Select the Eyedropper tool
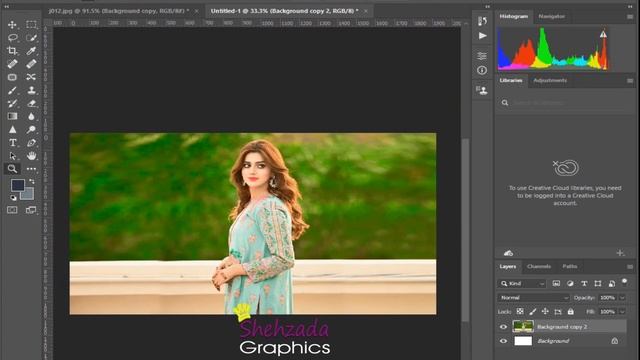Image resolution: width=640 pixels, height=360 pixels. (x=31, y=51)
